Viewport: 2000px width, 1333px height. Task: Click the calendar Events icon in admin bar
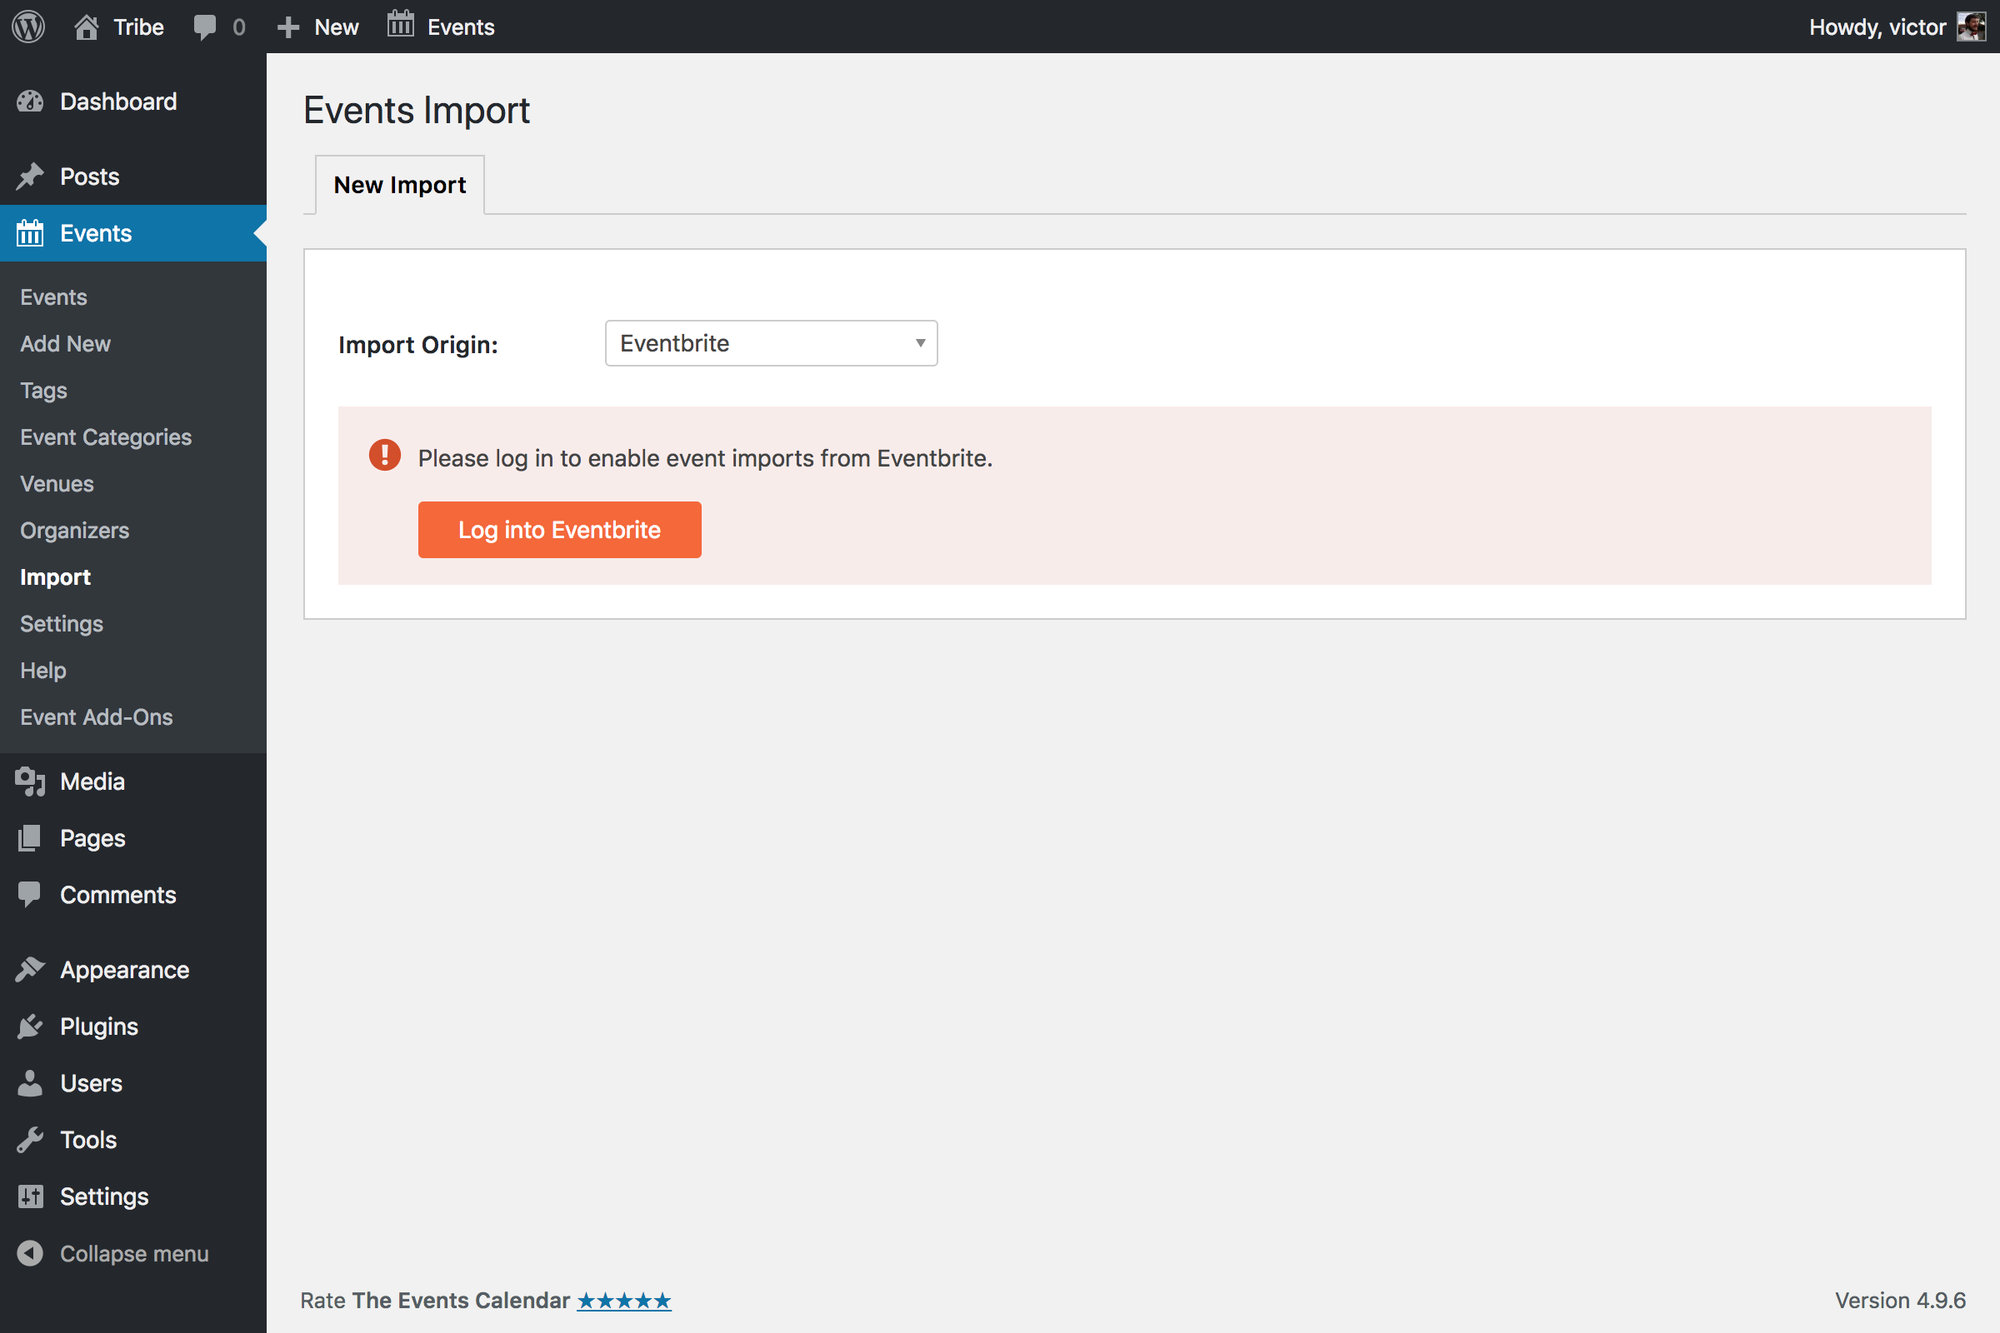coord(401,25)
